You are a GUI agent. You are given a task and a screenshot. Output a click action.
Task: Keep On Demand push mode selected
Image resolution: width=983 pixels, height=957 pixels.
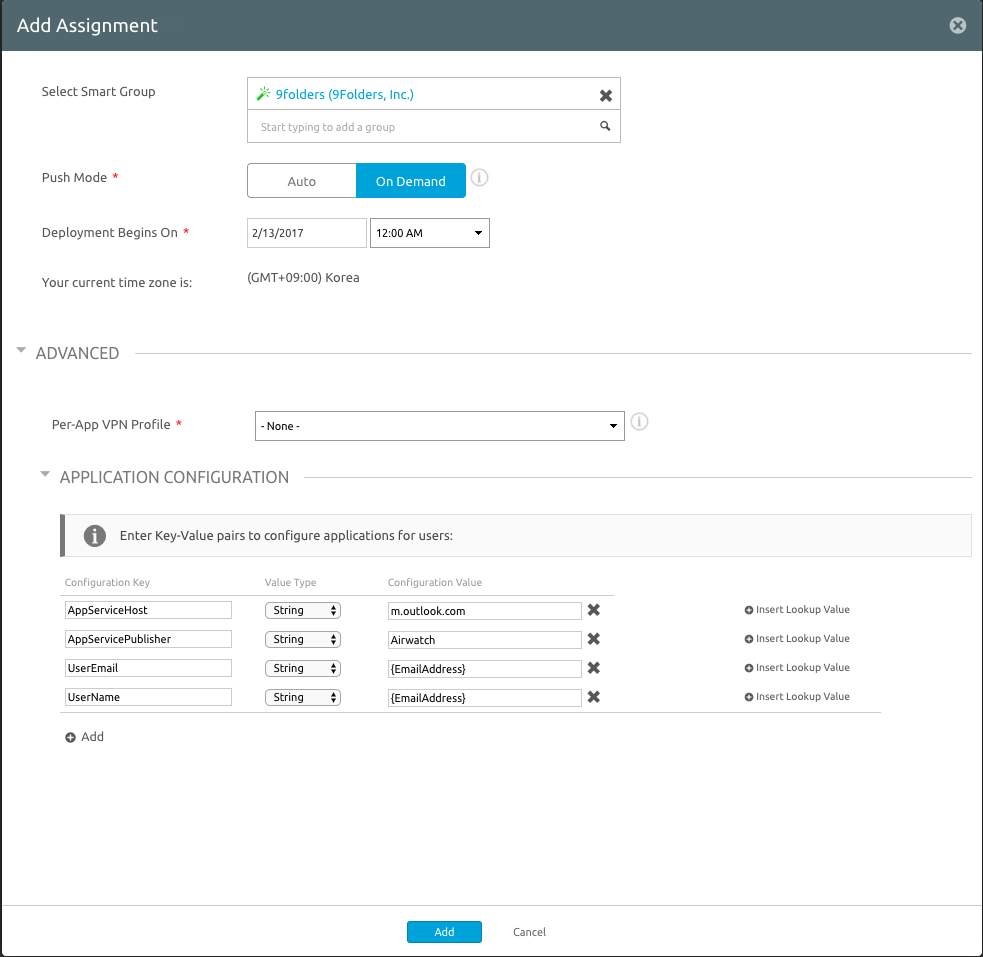(x=410, y=181)
